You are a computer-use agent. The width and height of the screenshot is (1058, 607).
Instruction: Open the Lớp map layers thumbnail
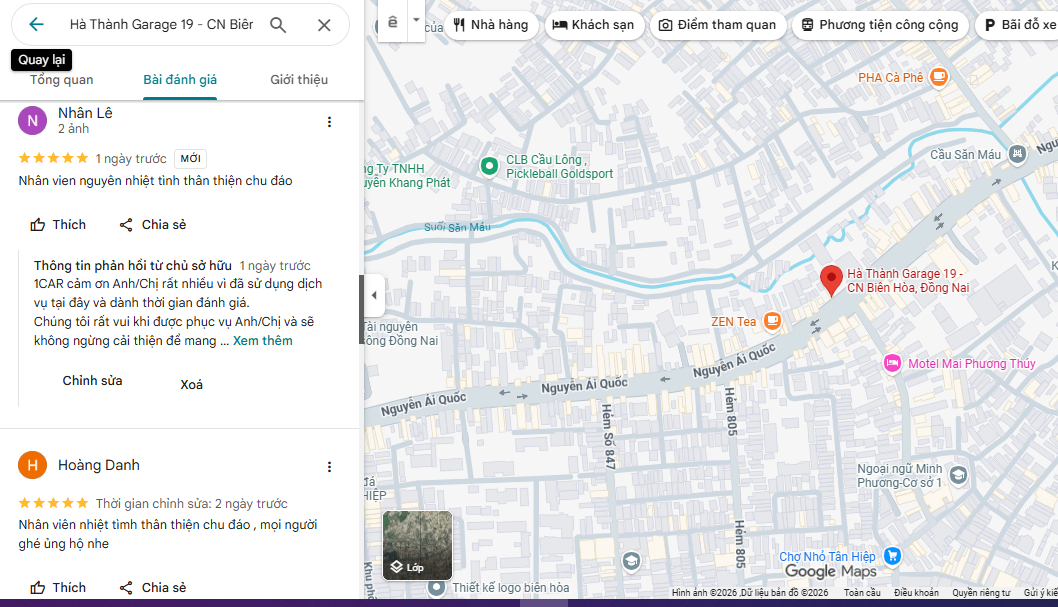(417, 545)
